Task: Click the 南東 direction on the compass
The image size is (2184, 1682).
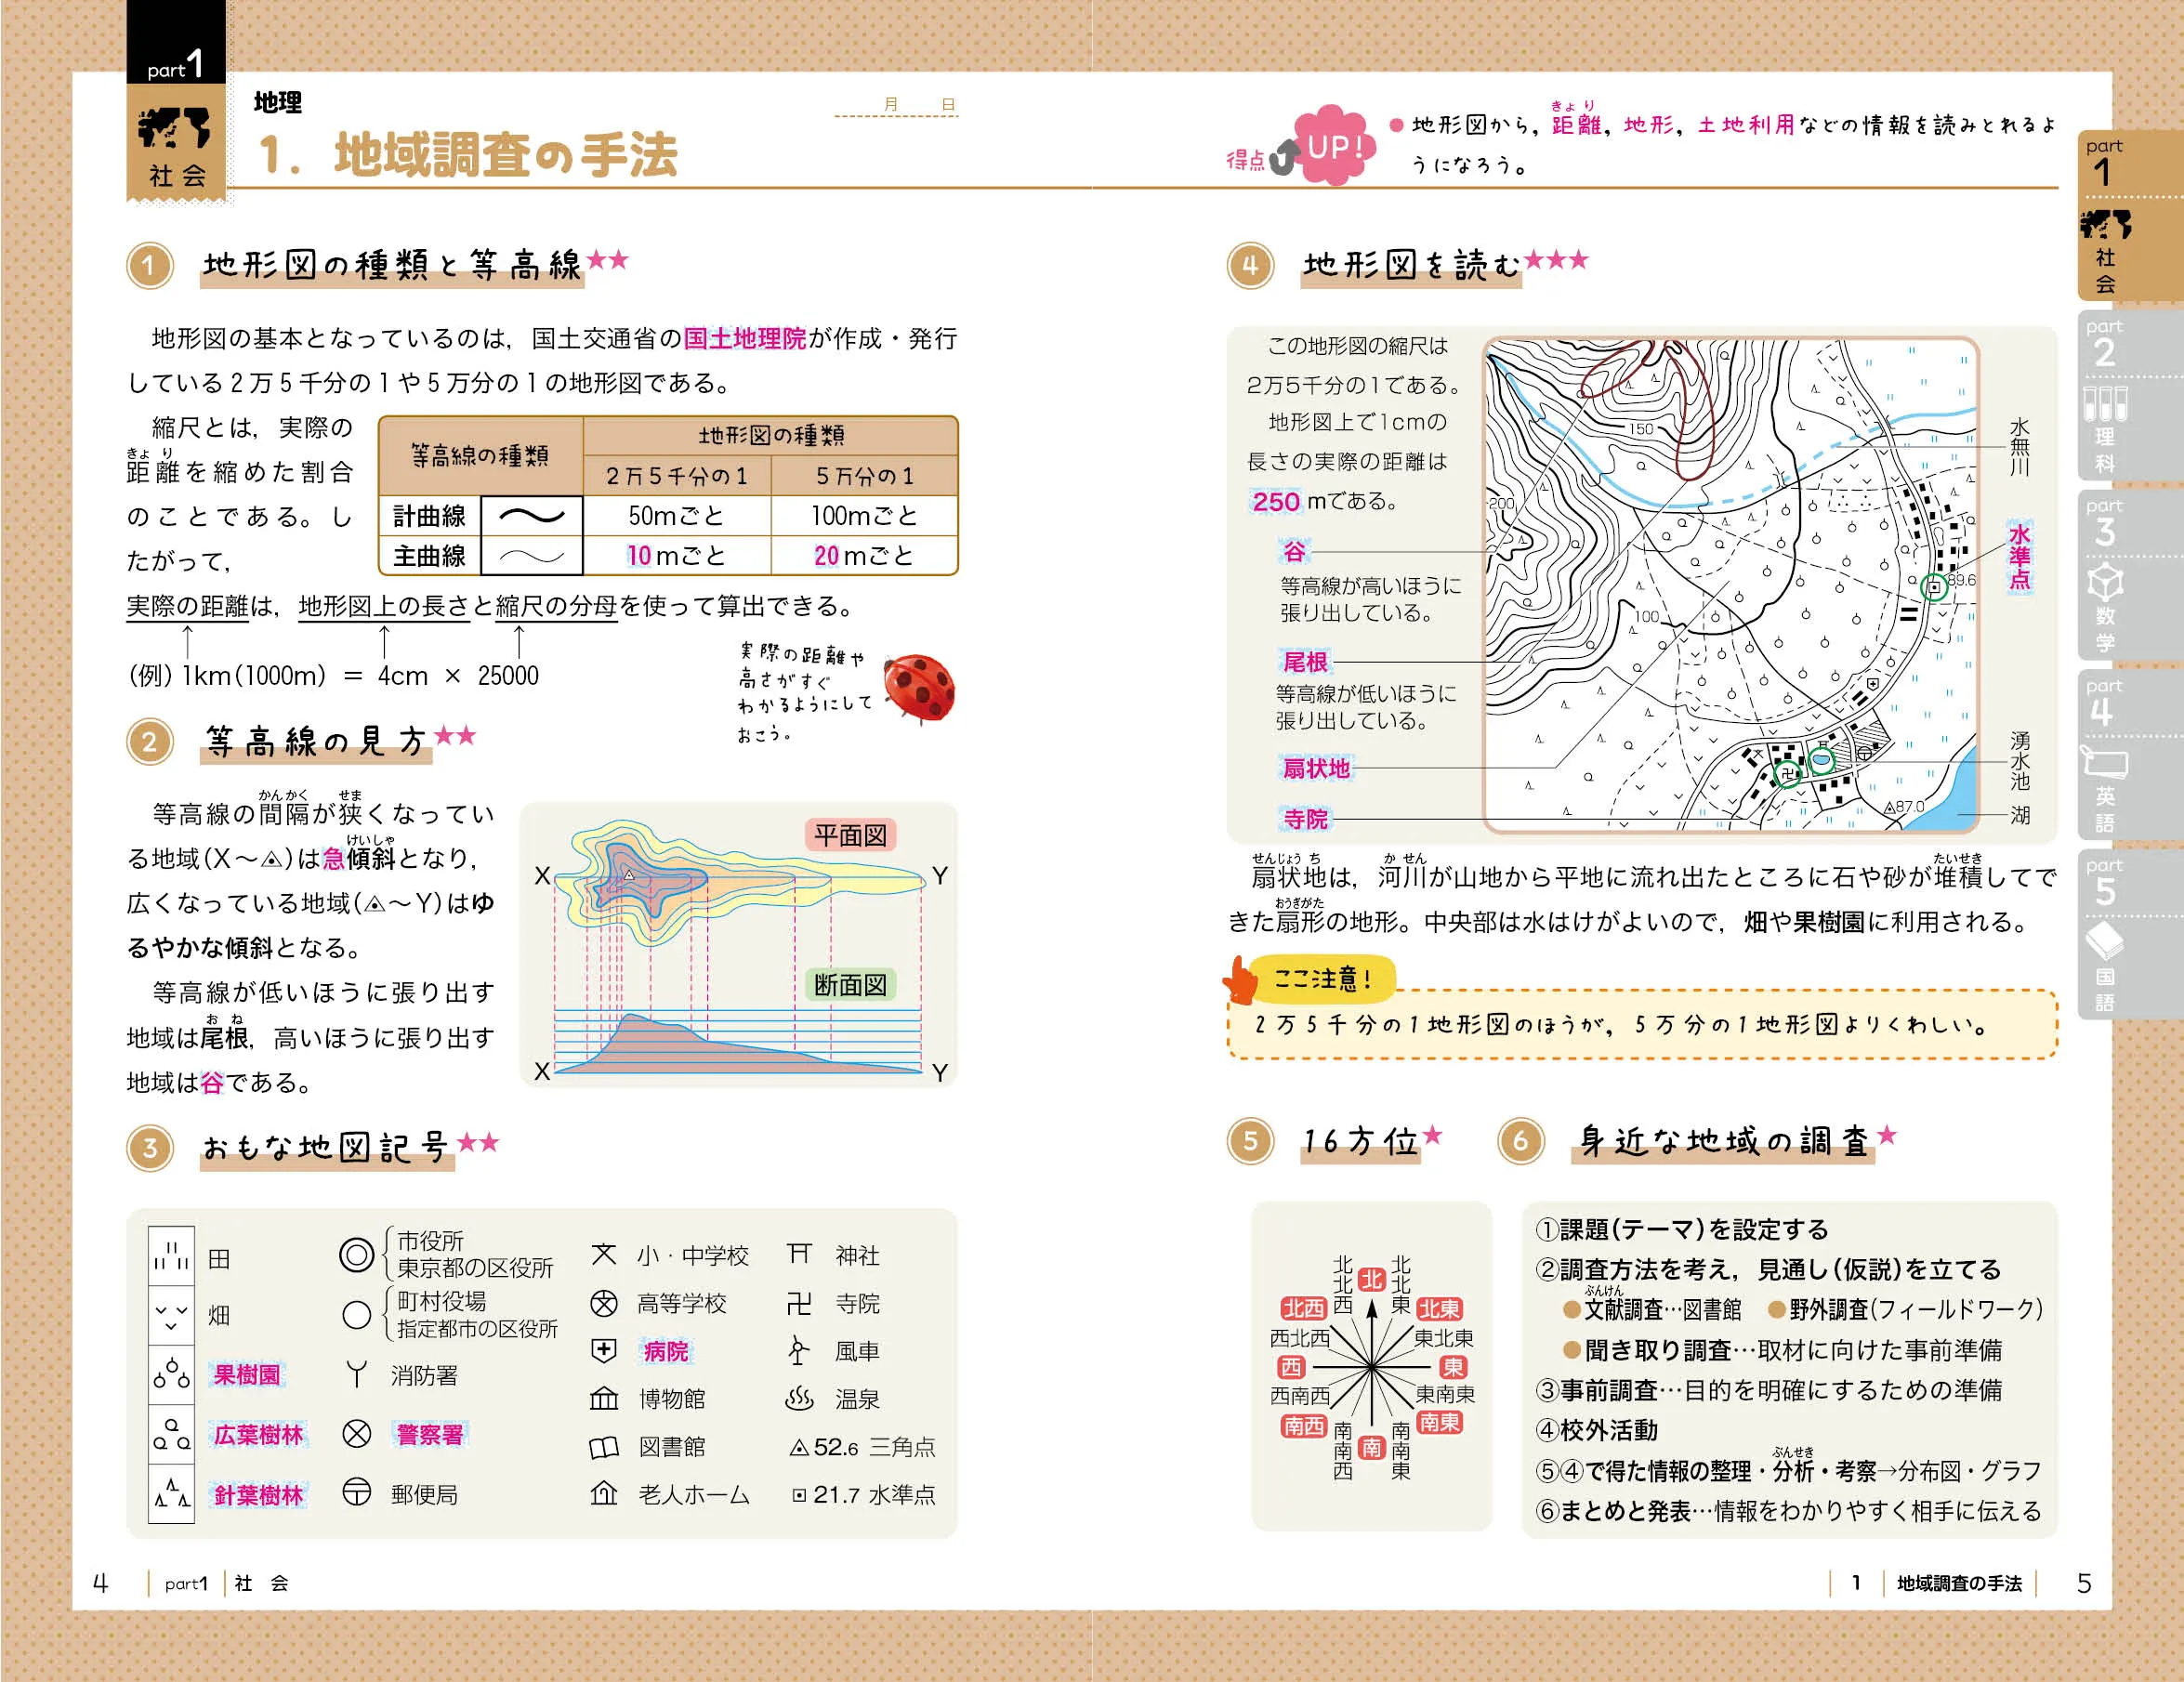Action: [1439, 1421]
